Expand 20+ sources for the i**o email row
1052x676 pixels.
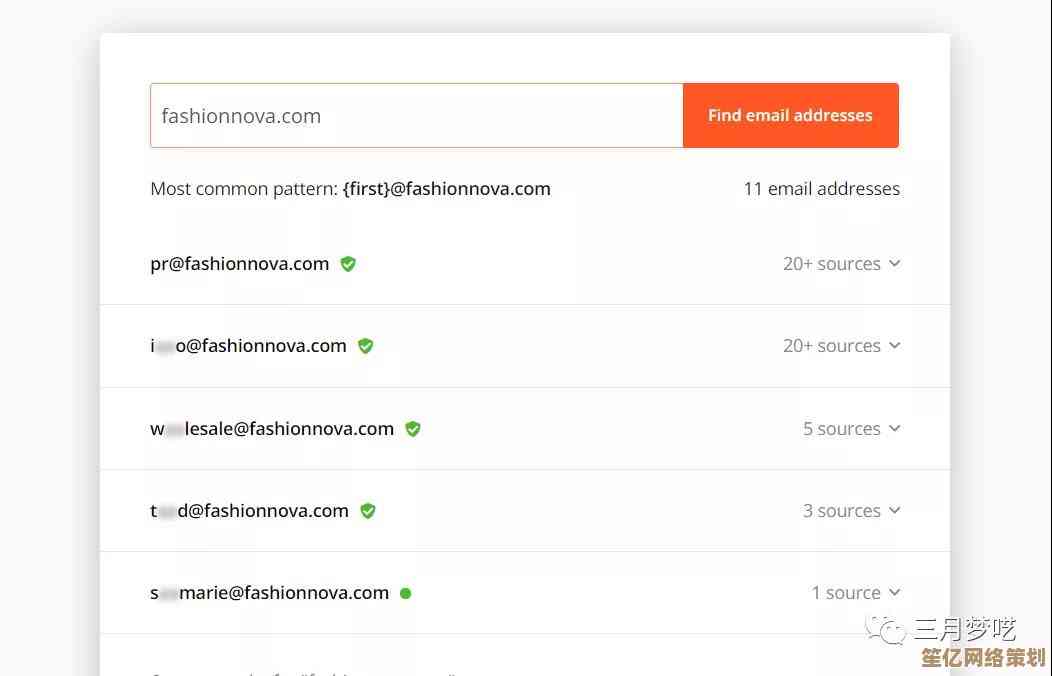coord(894,346)
